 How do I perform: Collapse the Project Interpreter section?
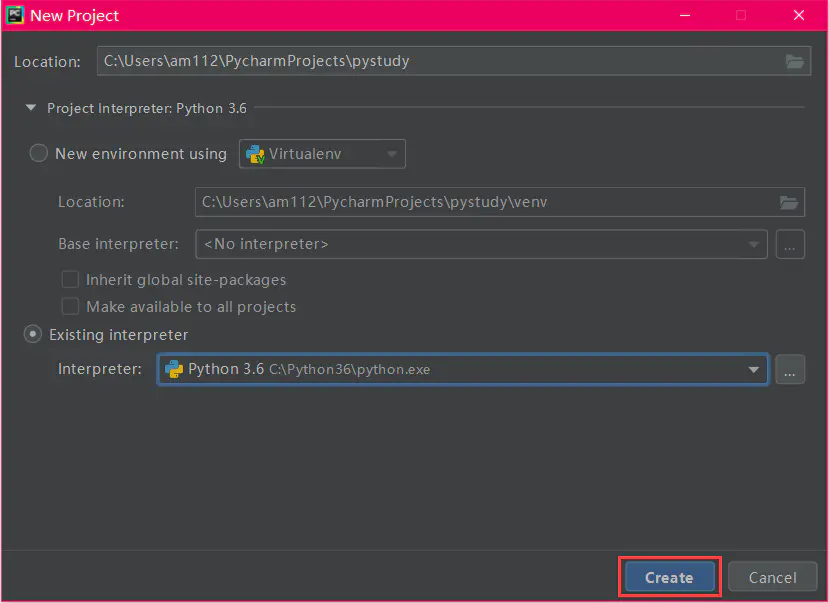pos(31,108)
